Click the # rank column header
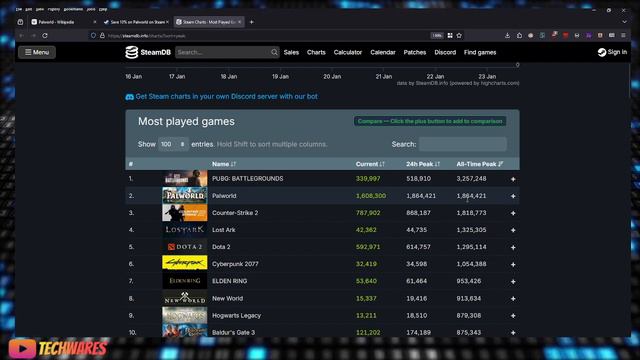Image resolution: width=640 pixels, height=360 pixels. coord(131,164)
